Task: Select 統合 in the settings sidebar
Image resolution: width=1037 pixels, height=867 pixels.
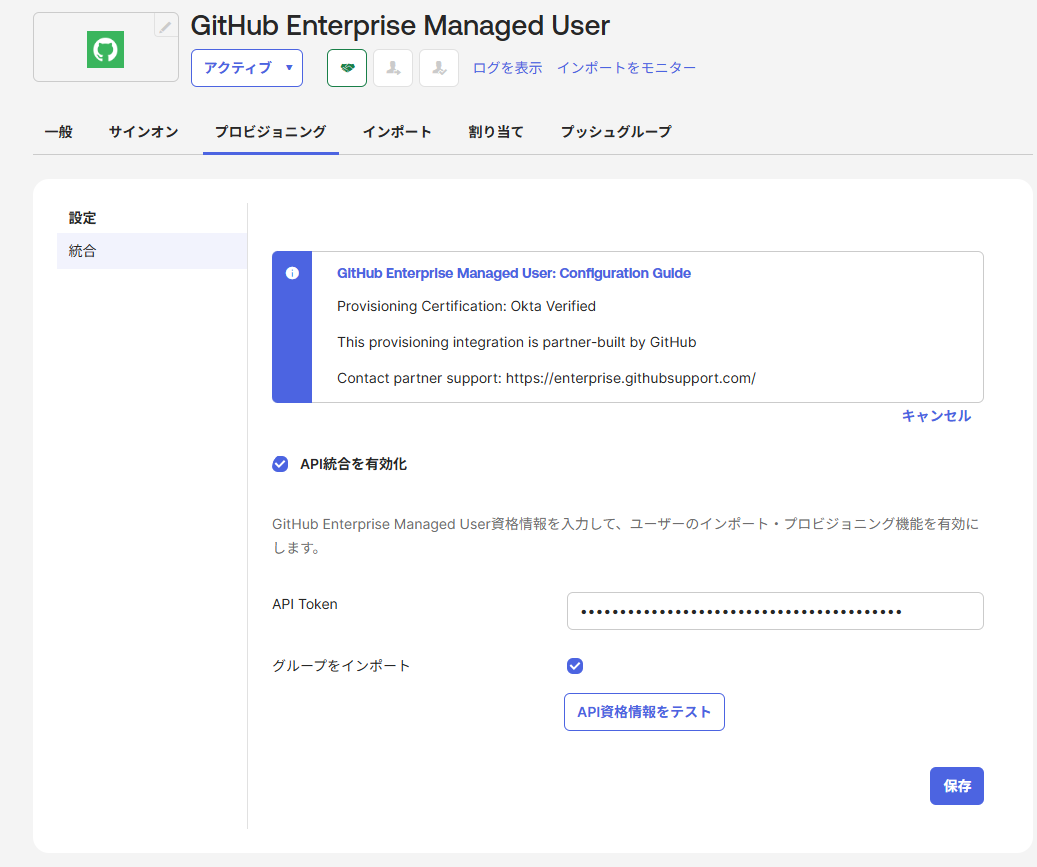Action: 83,251
